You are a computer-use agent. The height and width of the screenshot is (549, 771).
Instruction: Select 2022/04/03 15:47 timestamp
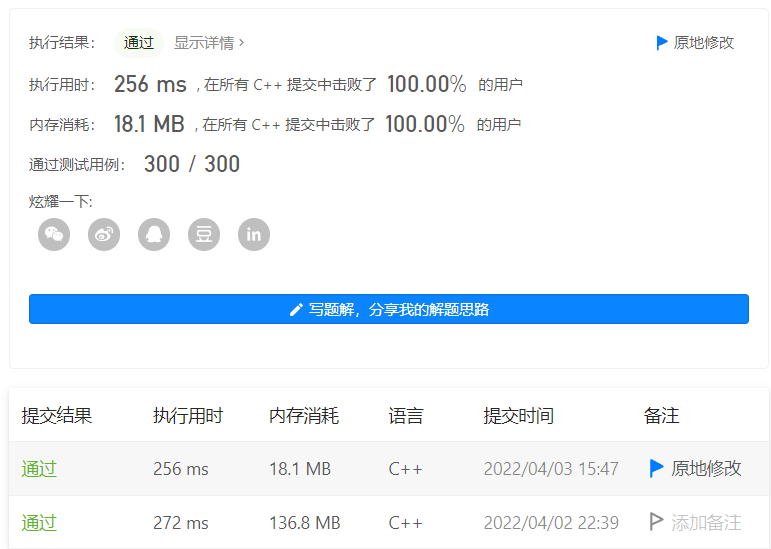click(551, 469)
